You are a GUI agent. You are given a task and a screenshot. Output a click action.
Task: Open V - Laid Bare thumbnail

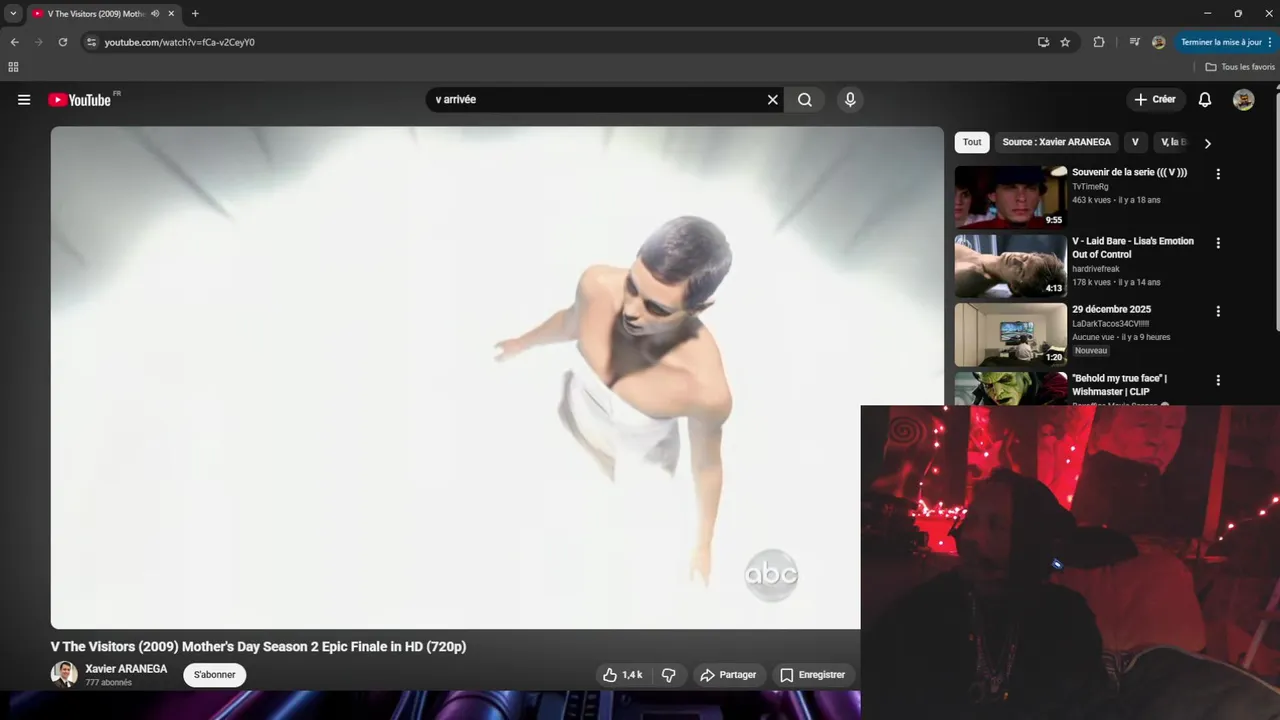[x=1011, y=266]
